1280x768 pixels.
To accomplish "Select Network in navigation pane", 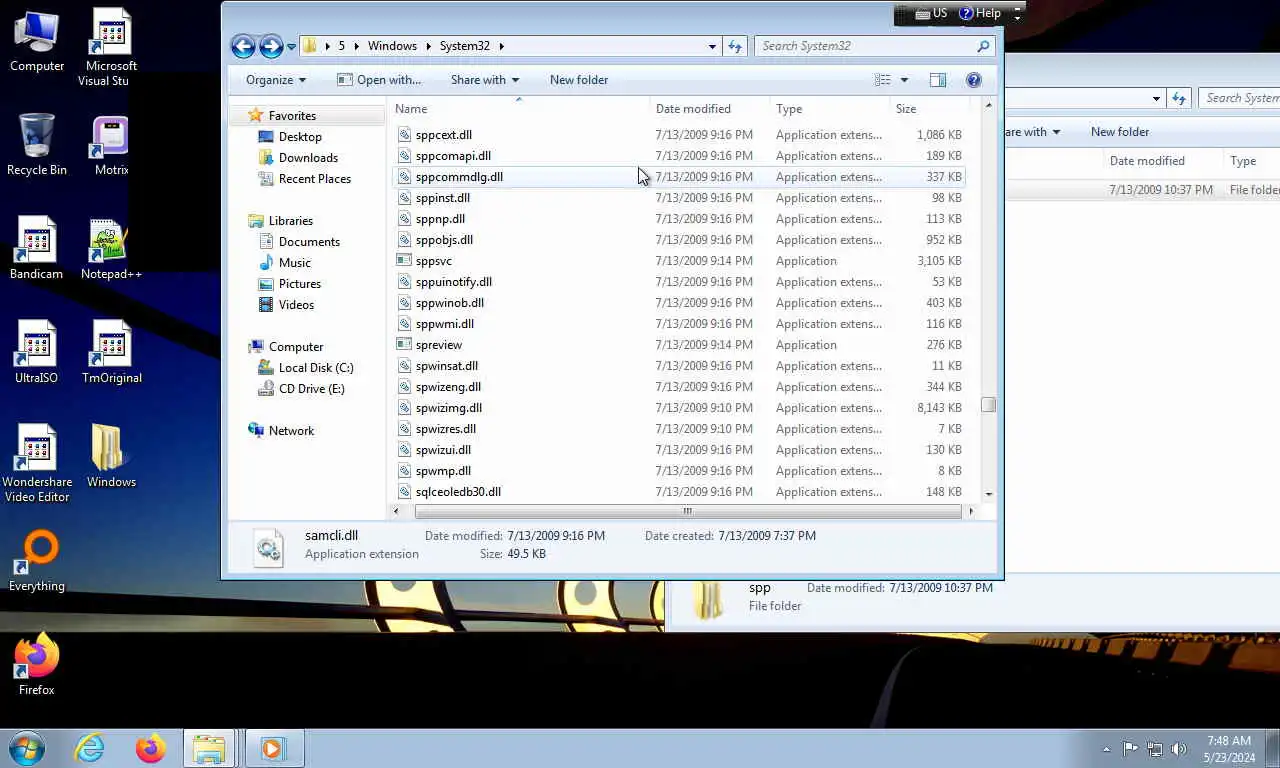I will click(x=291, y=431).
